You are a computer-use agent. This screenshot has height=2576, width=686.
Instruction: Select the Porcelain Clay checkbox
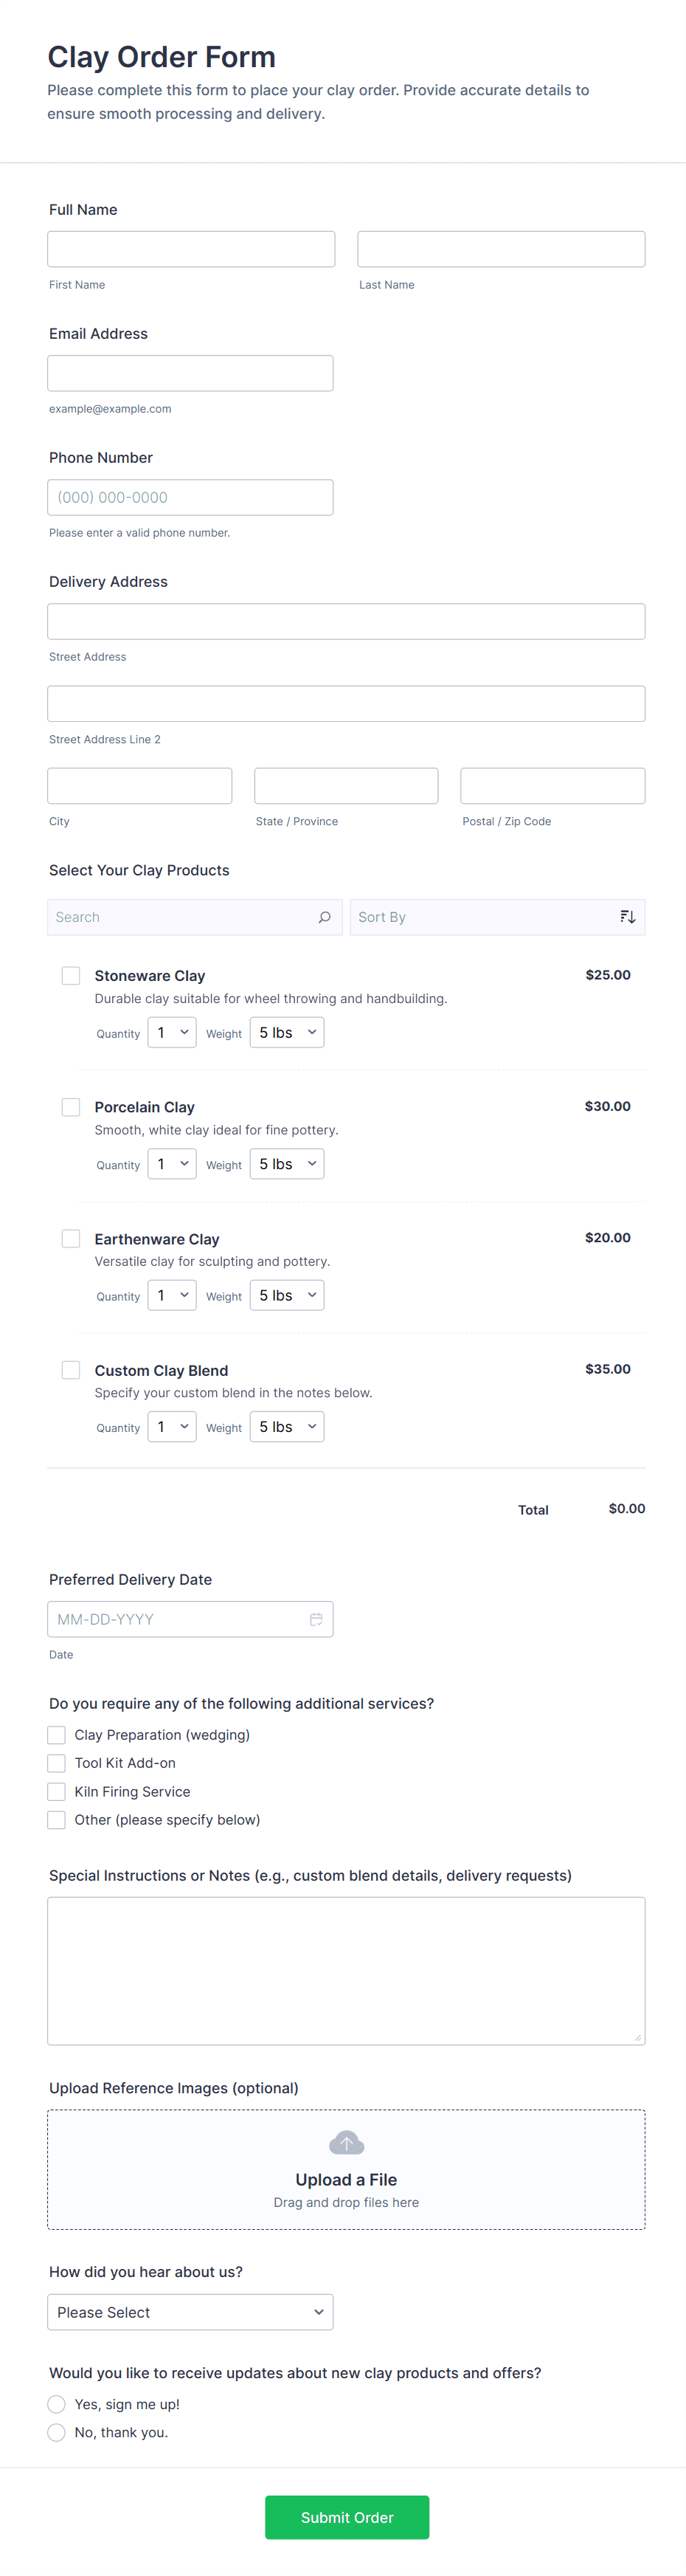click(x=71, y=1107)
